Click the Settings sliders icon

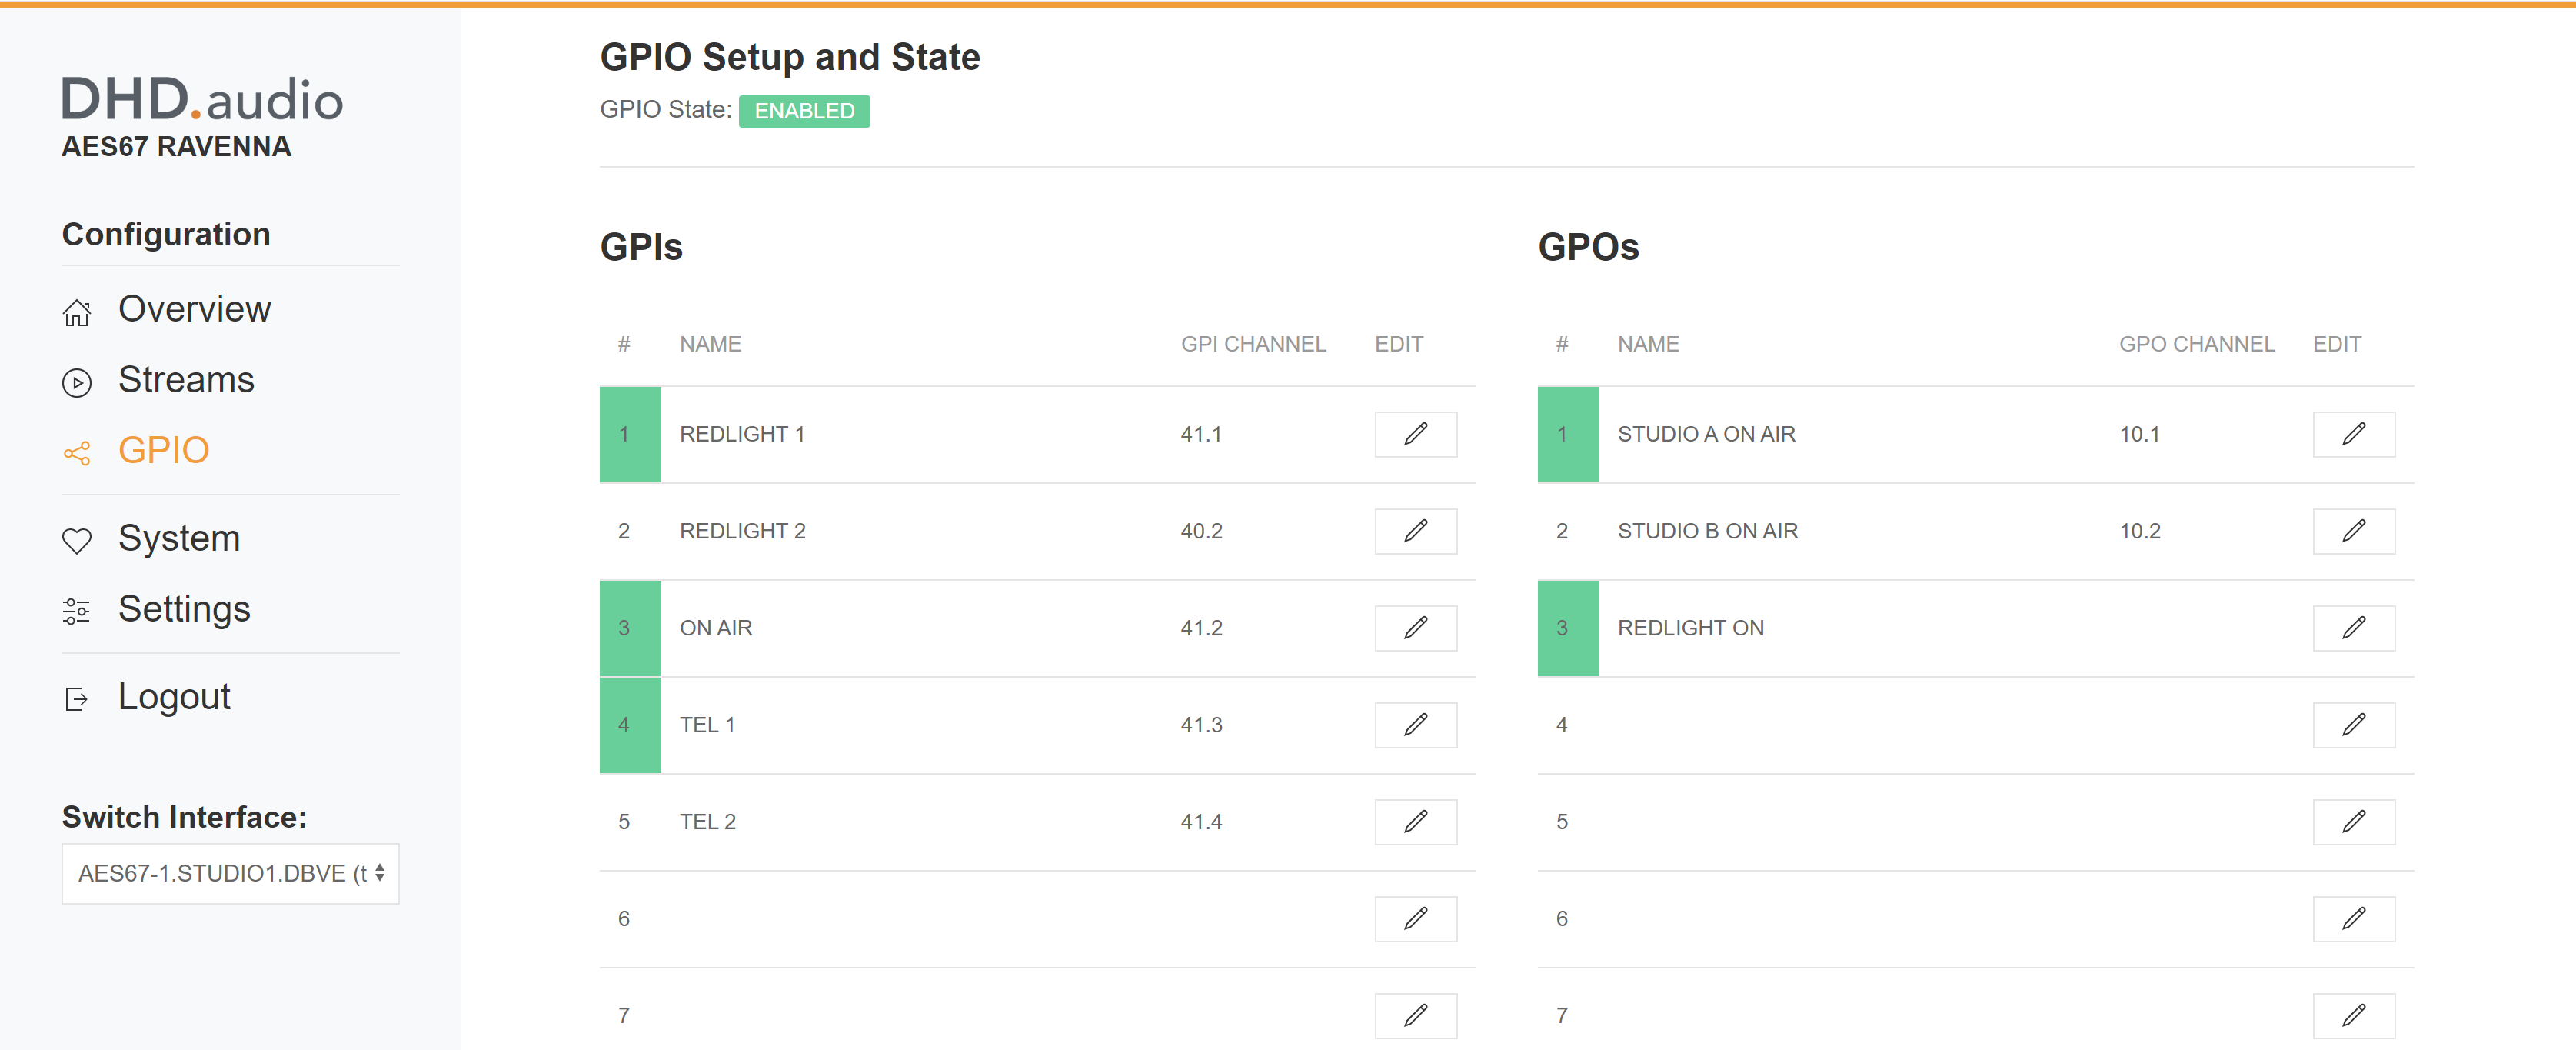click(x=77, y=611)
